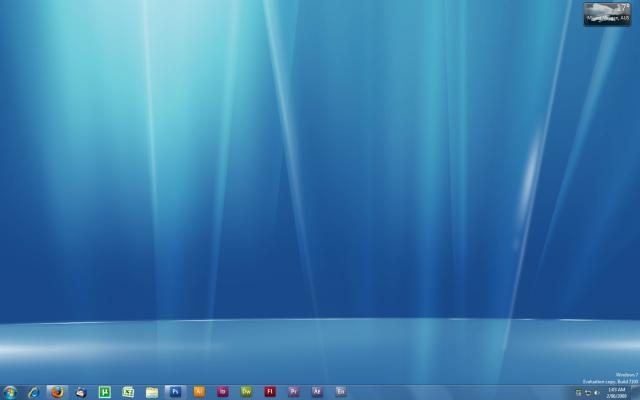
Task: Open the green µTorrent taskbar icon
Action: 104,392
